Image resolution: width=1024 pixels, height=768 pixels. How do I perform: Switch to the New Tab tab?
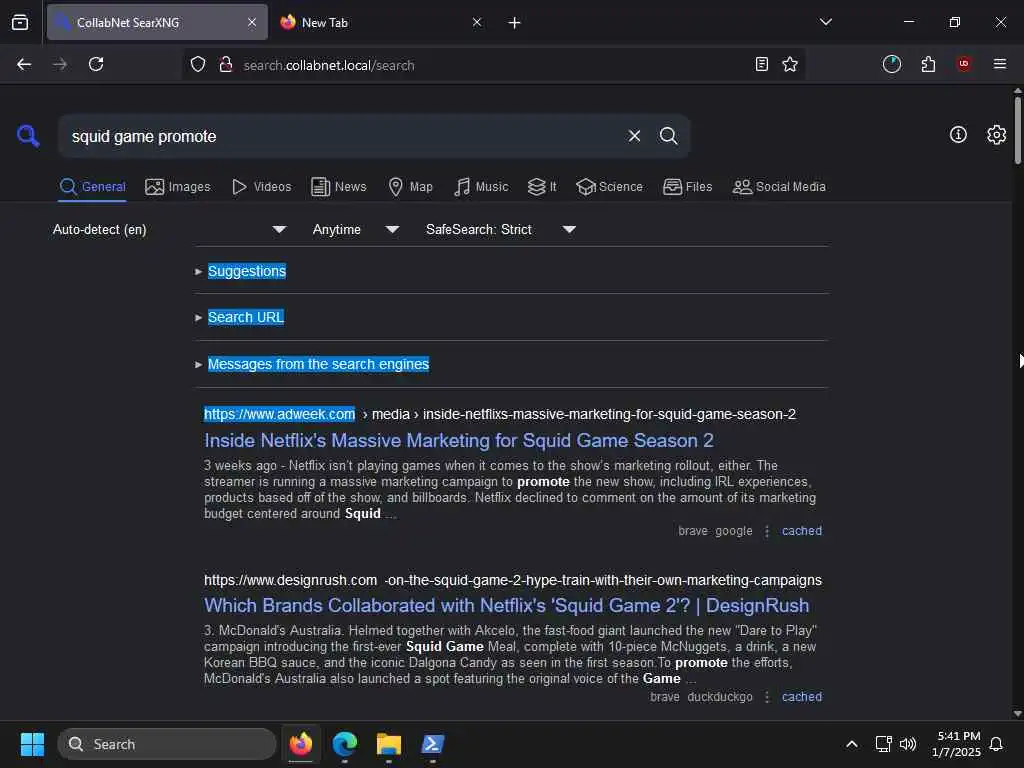(382, 22)
